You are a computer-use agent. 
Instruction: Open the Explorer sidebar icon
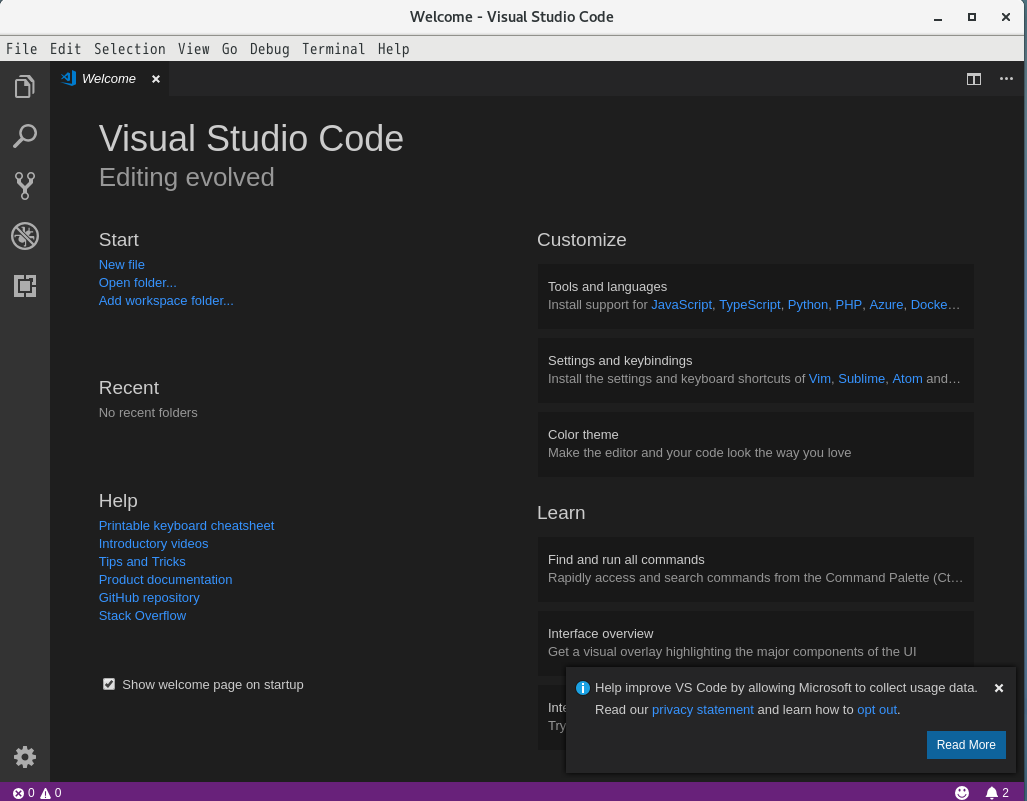24,86
